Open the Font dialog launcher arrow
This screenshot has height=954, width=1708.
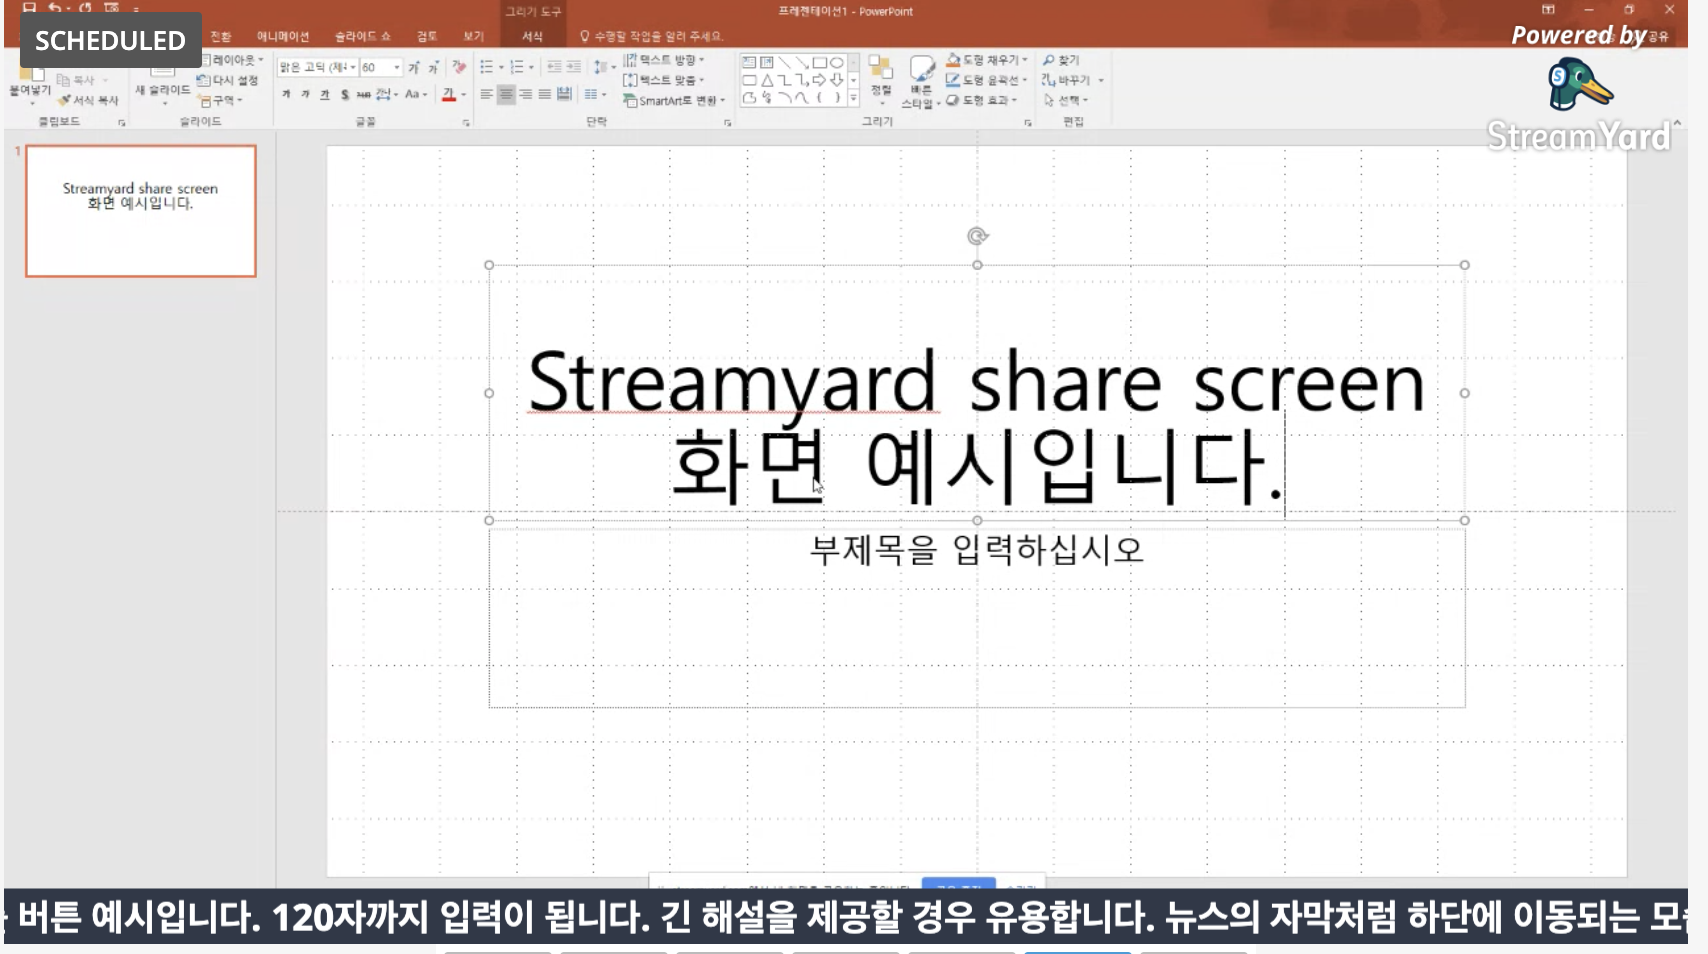coord(466,122)
